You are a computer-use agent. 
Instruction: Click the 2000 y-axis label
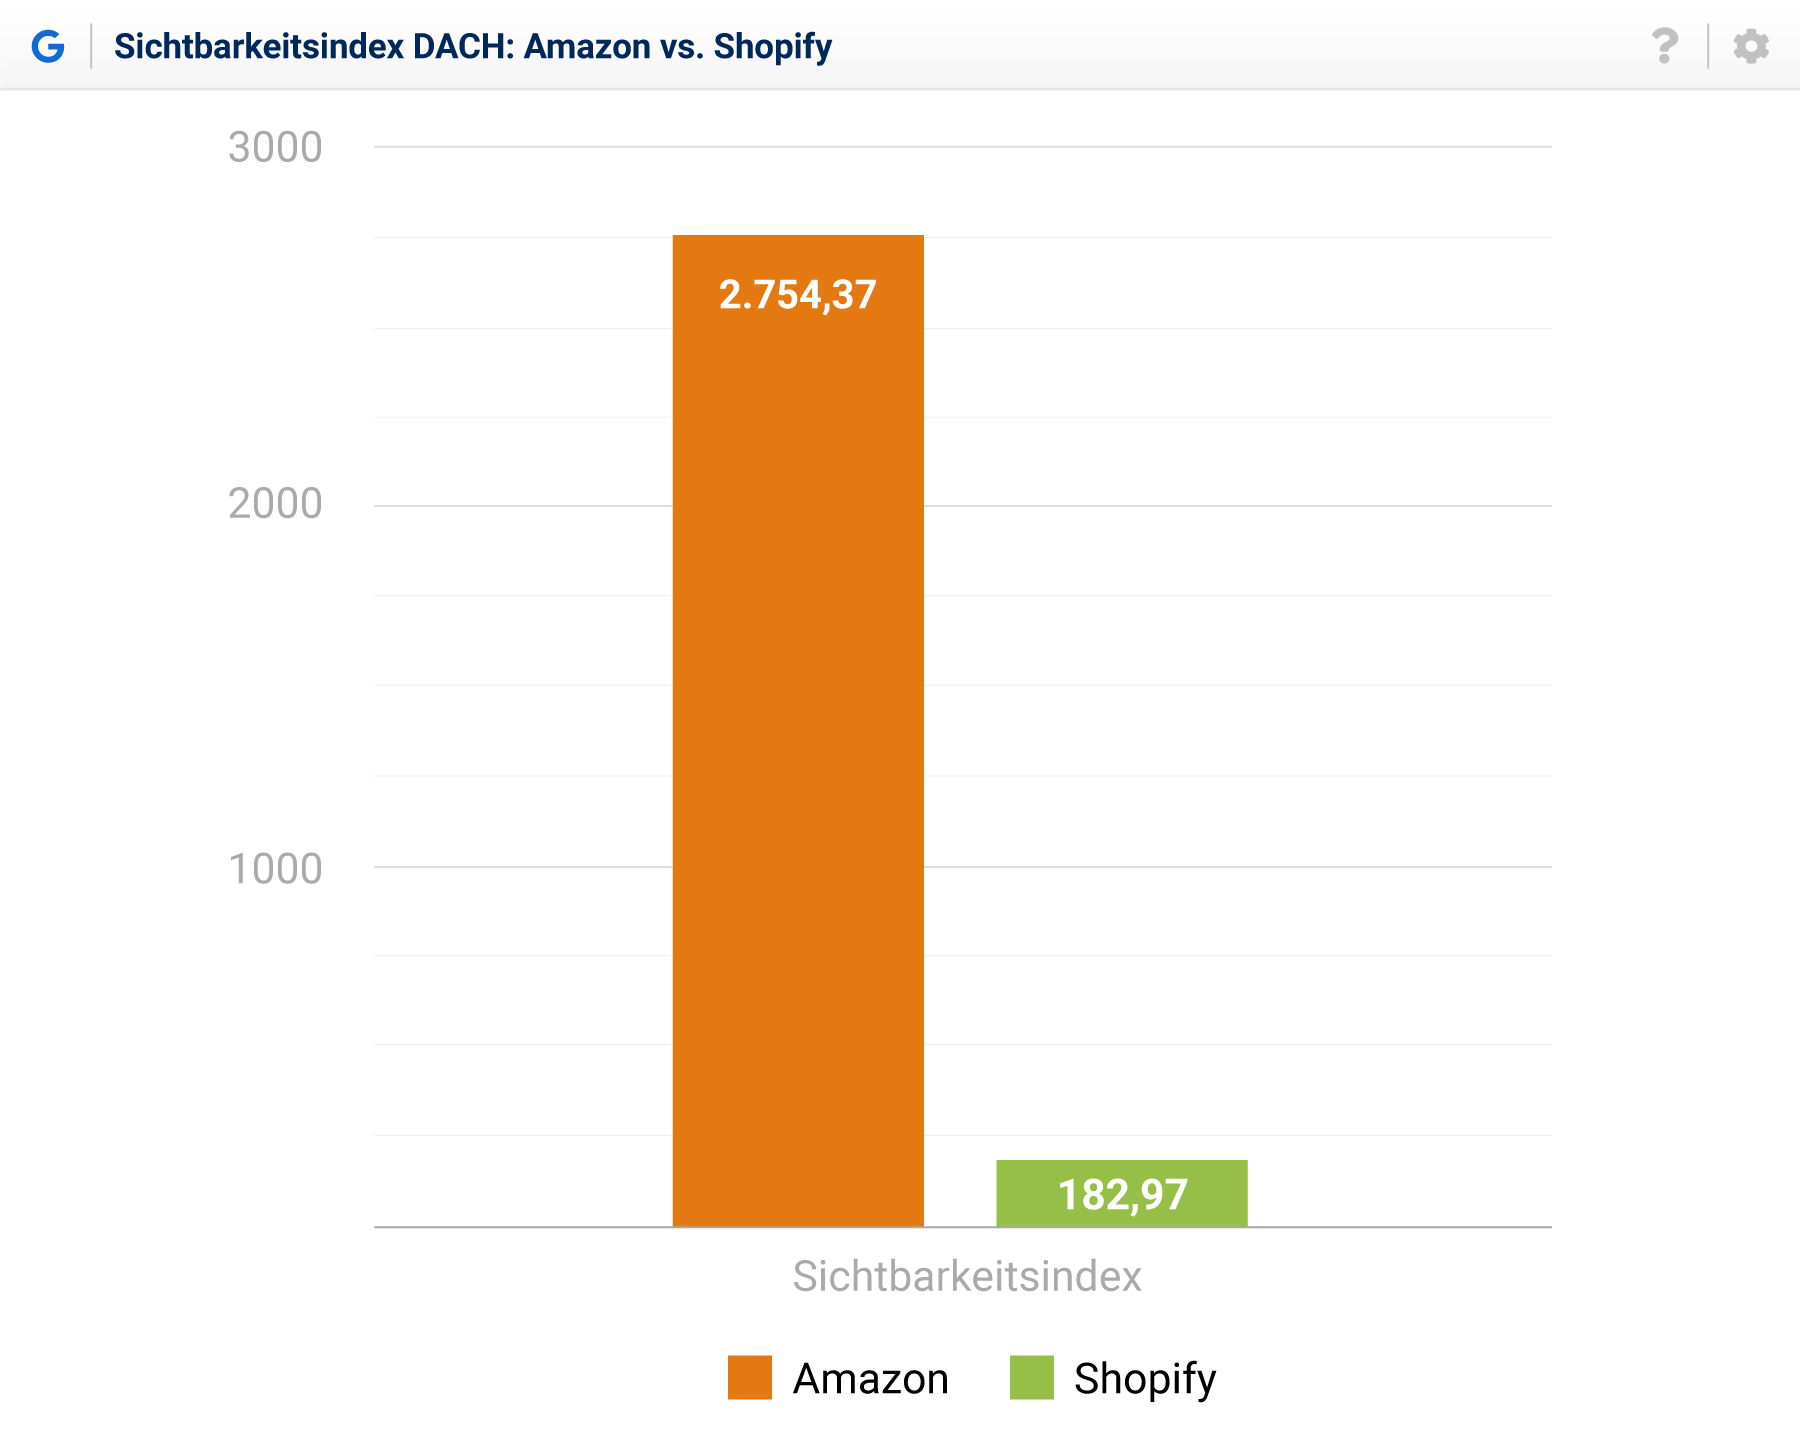(x=275, y=504)
